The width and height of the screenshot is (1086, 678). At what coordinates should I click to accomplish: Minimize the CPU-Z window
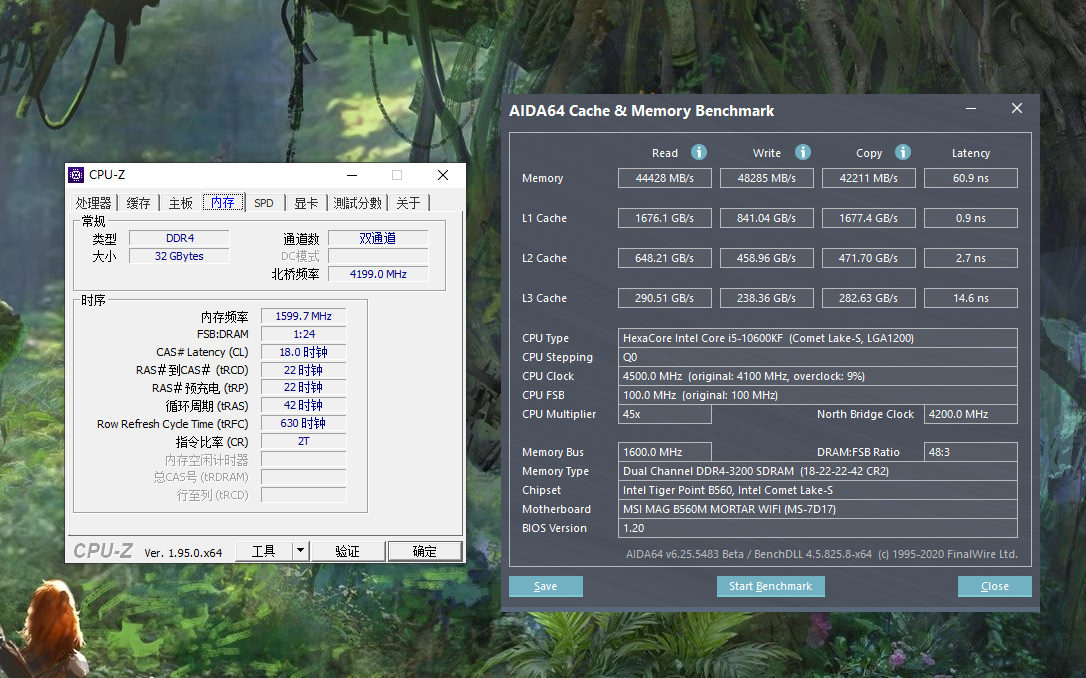point(352,175)
